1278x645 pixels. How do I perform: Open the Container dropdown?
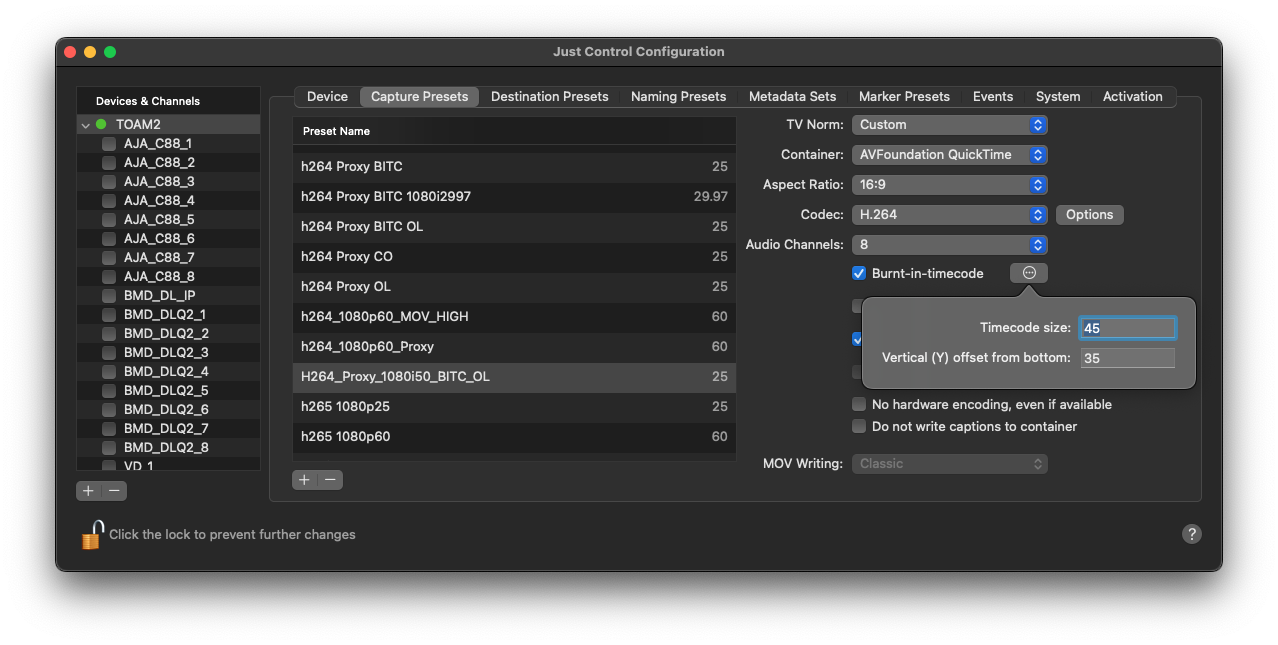click(x=949, y=155)
